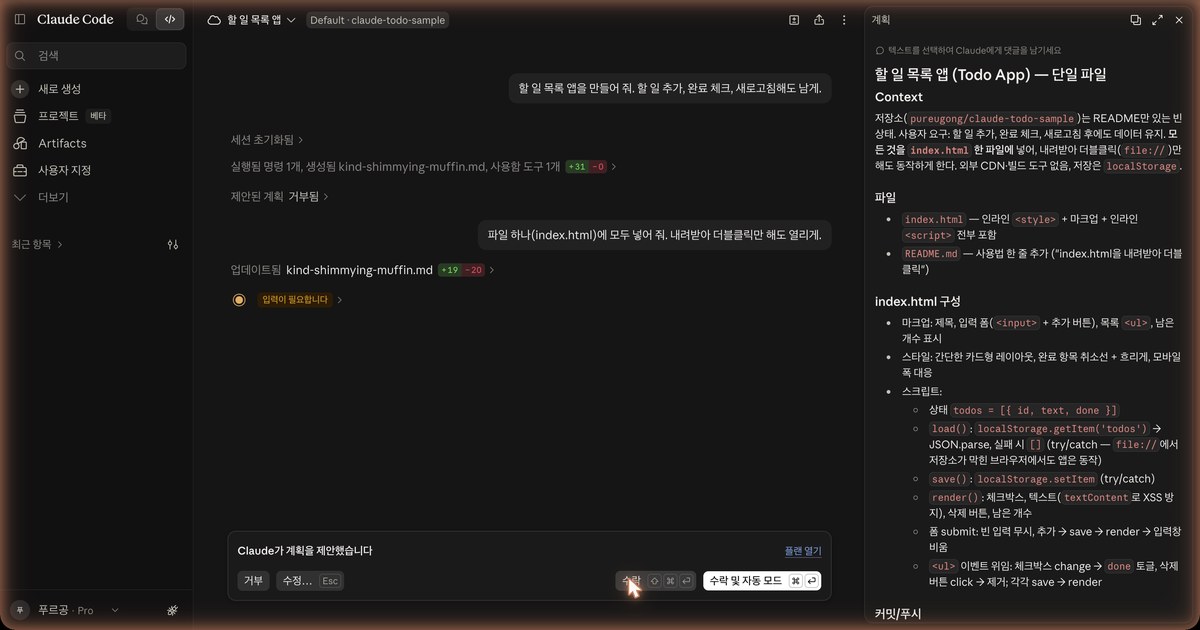Click the dotted circle icon in the header
The height and width of the screenshot is (630, 1200).
(845, 20)
